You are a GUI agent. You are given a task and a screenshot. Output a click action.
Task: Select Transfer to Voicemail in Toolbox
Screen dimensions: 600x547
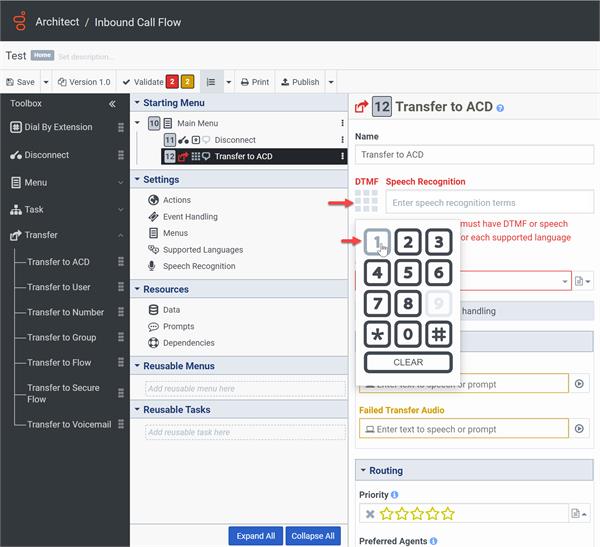click(x=69, y=425)
